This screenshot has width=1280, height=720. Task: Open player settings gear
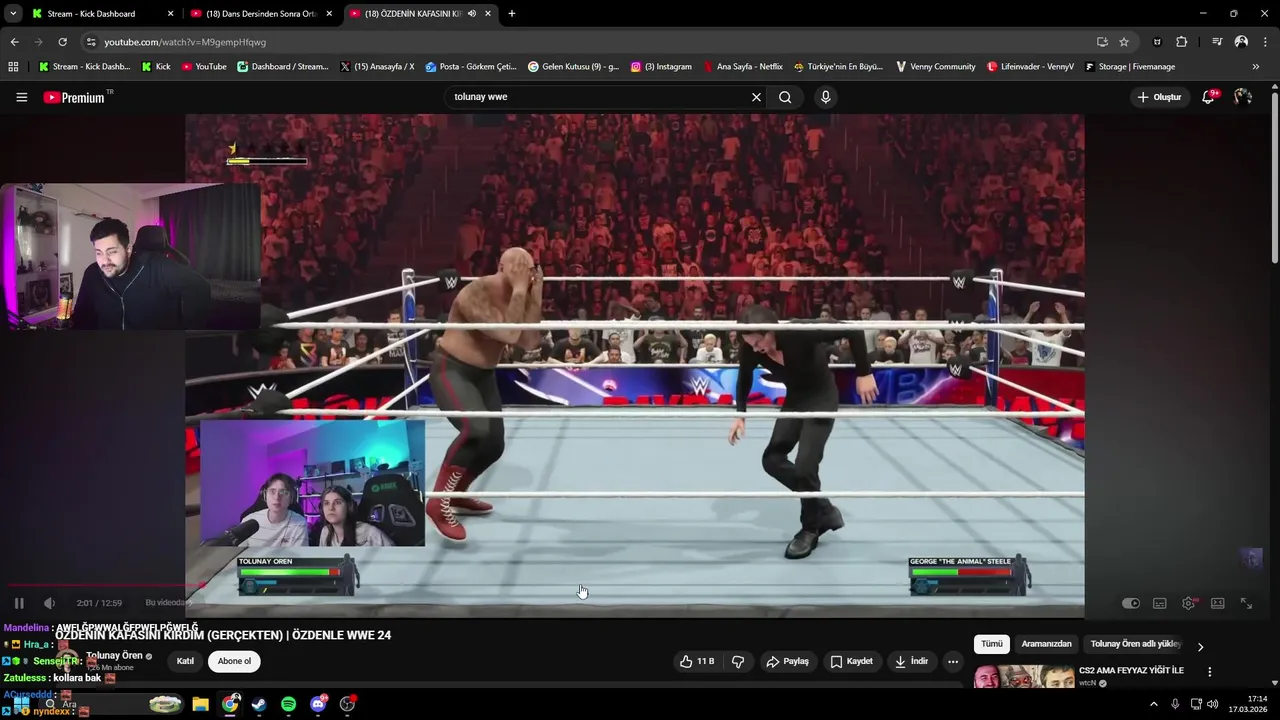click(1189, 603)
